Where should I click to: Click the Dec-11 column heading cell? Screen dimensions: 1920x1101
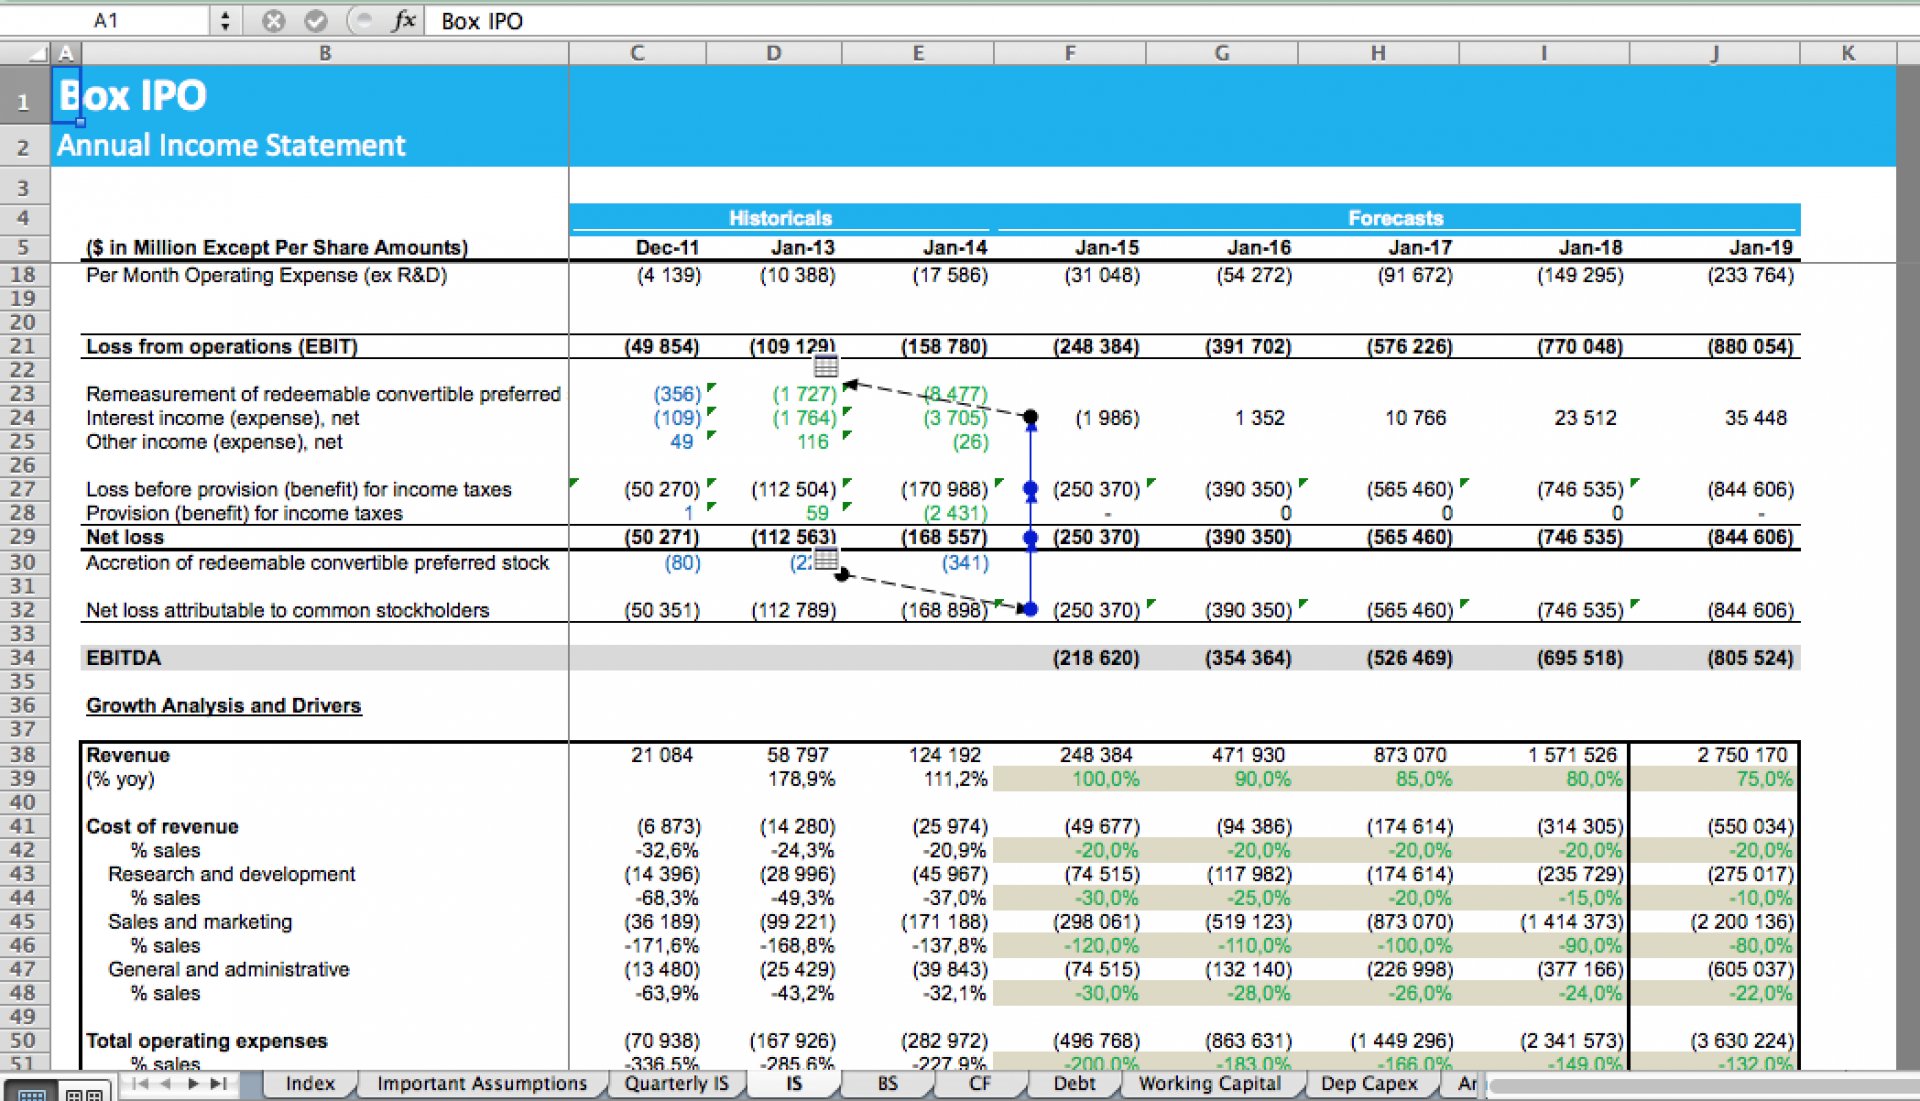click(667, 248)
